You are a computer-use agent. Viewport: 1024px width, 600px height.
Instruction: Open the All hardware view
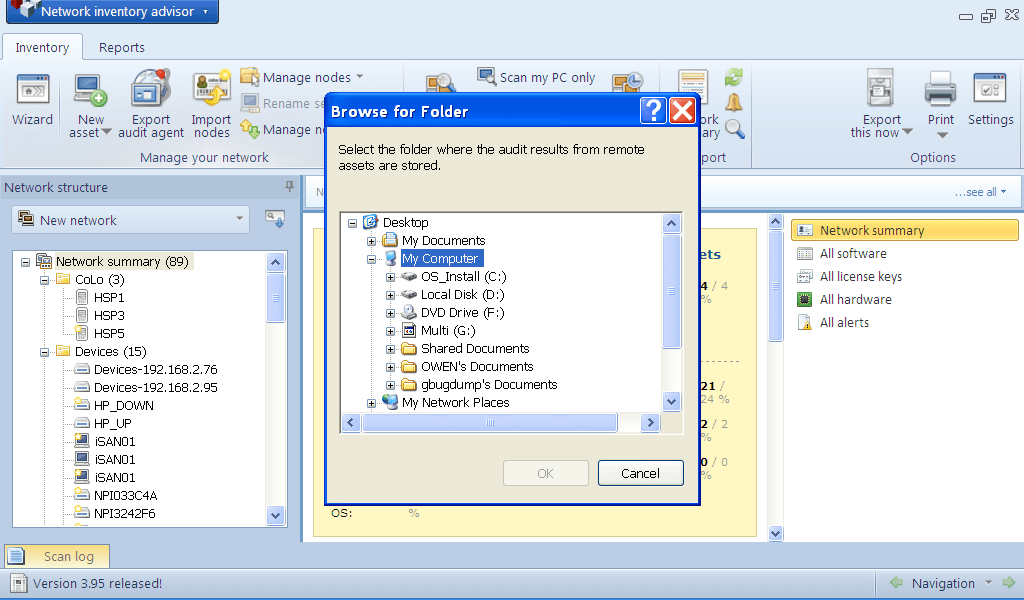coord(856,299)
